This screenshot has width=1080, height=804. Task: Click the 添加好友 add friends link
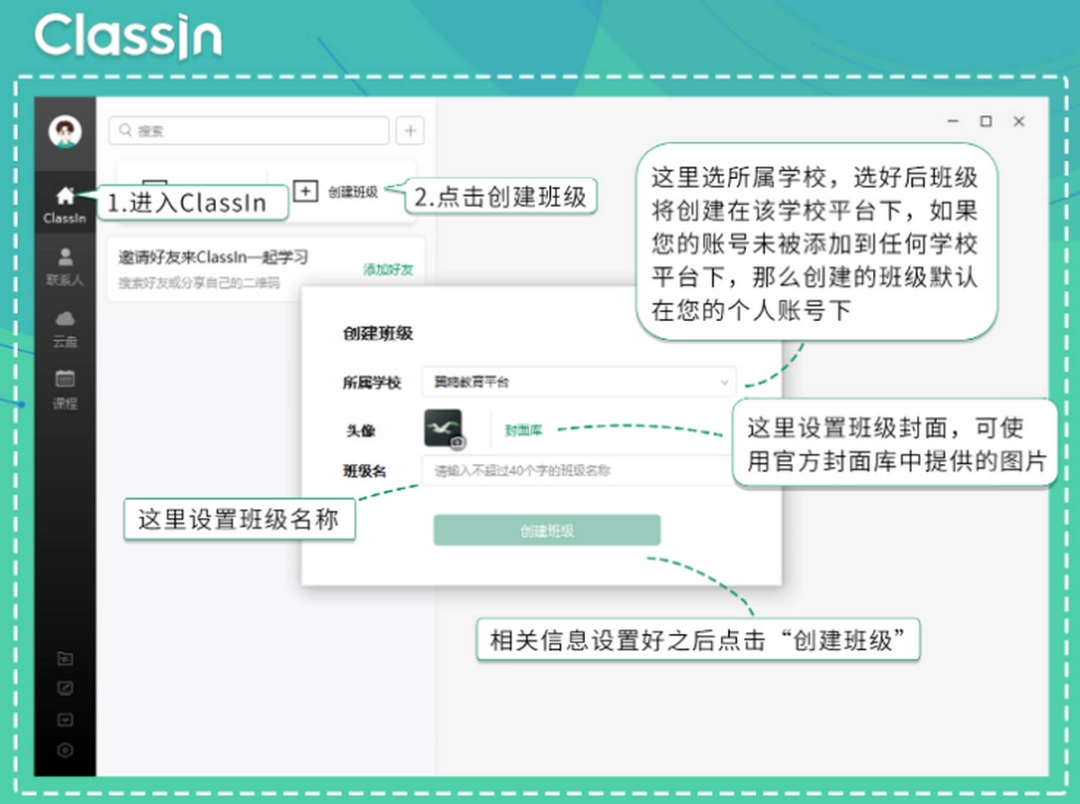(x=386, y=269)
